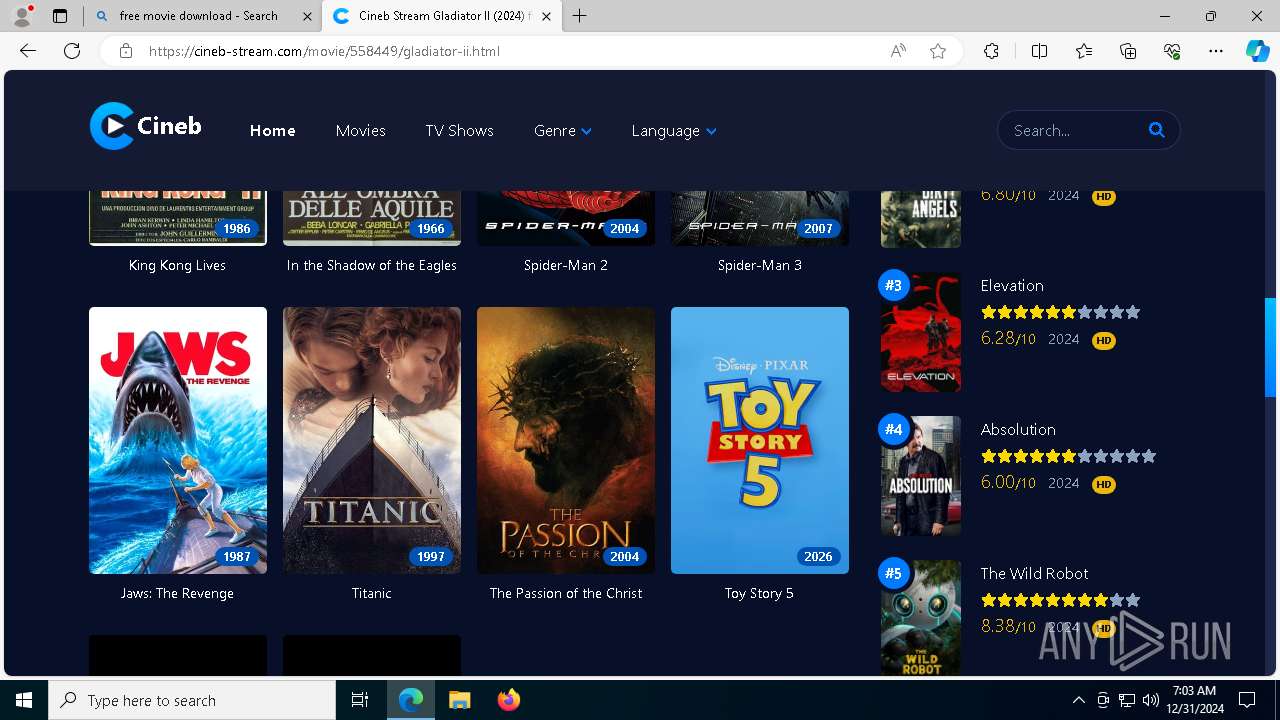Viewport: 1280px width, 720px height.
Task: Open Elevation in top ranked list
Action: (1012, 286)
